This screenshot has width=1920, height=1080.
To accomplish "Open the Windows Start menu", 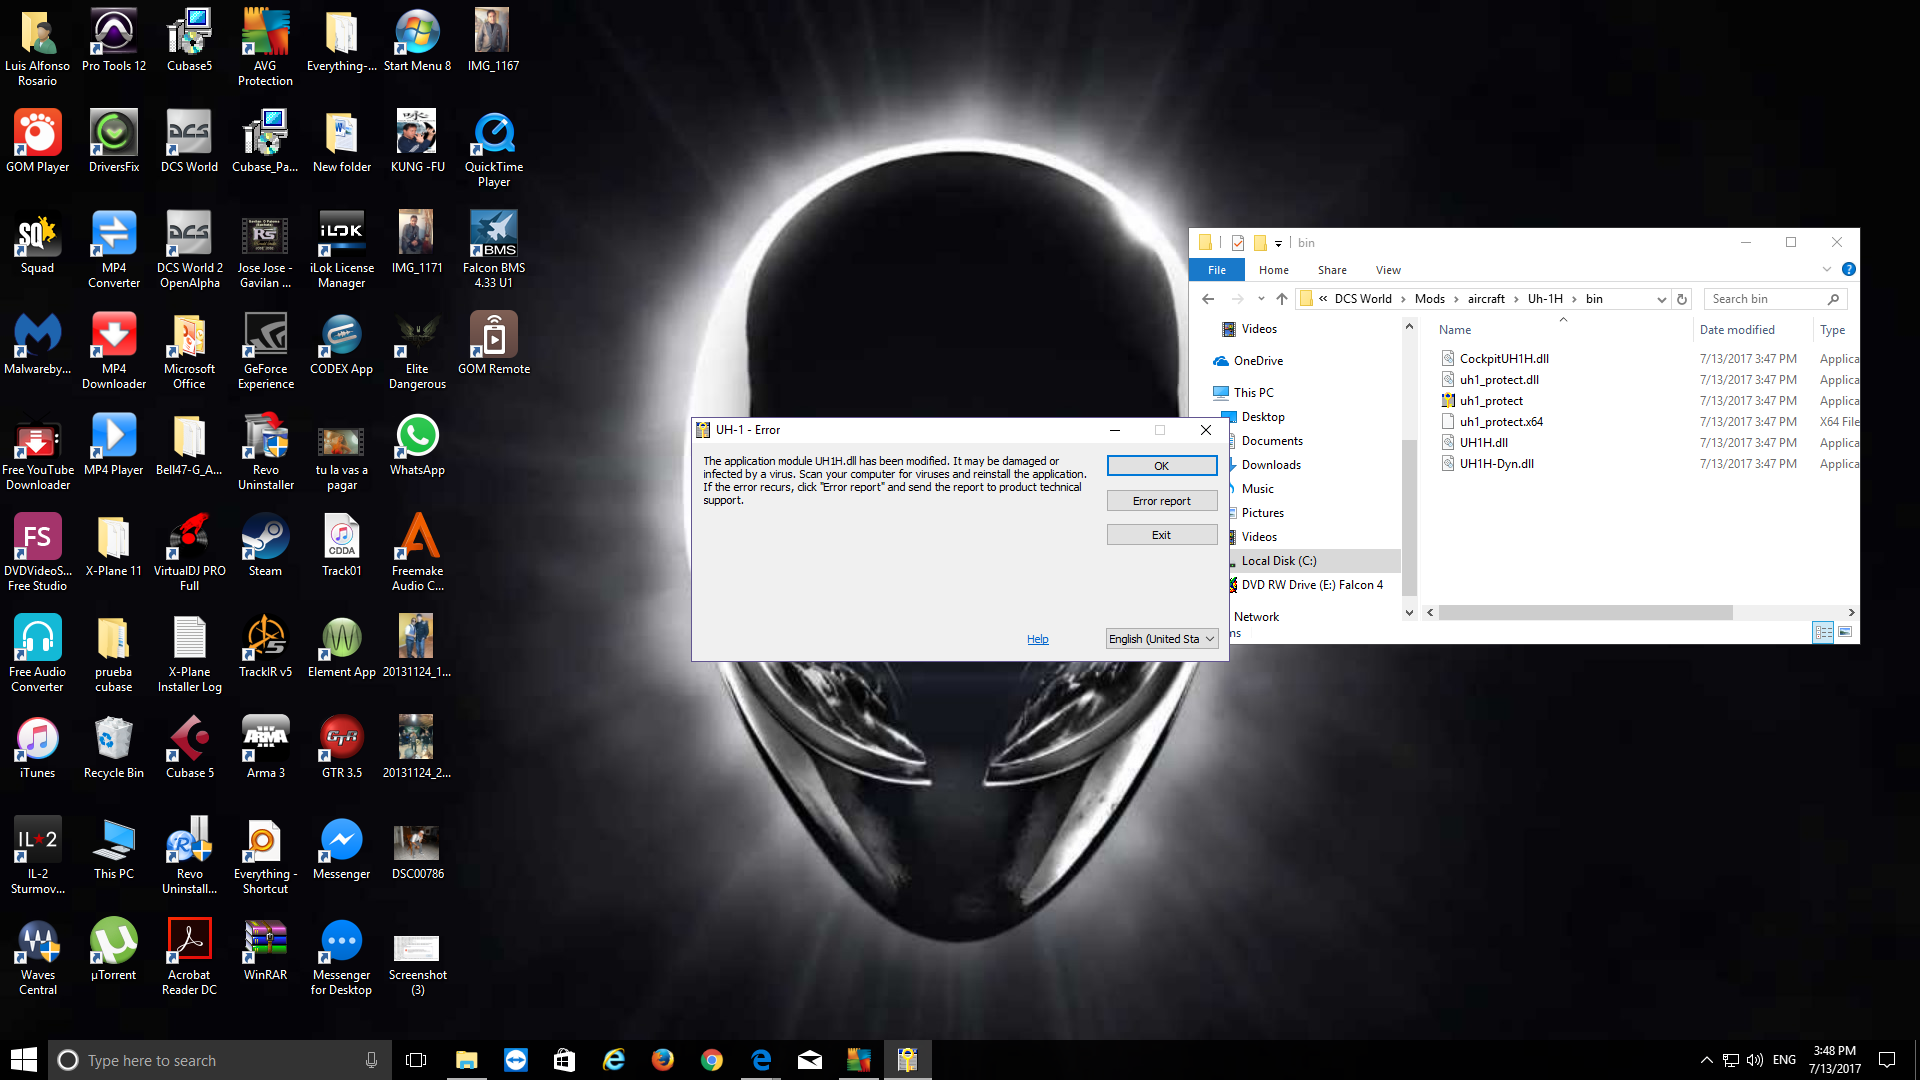I will tap(24, 1060).
